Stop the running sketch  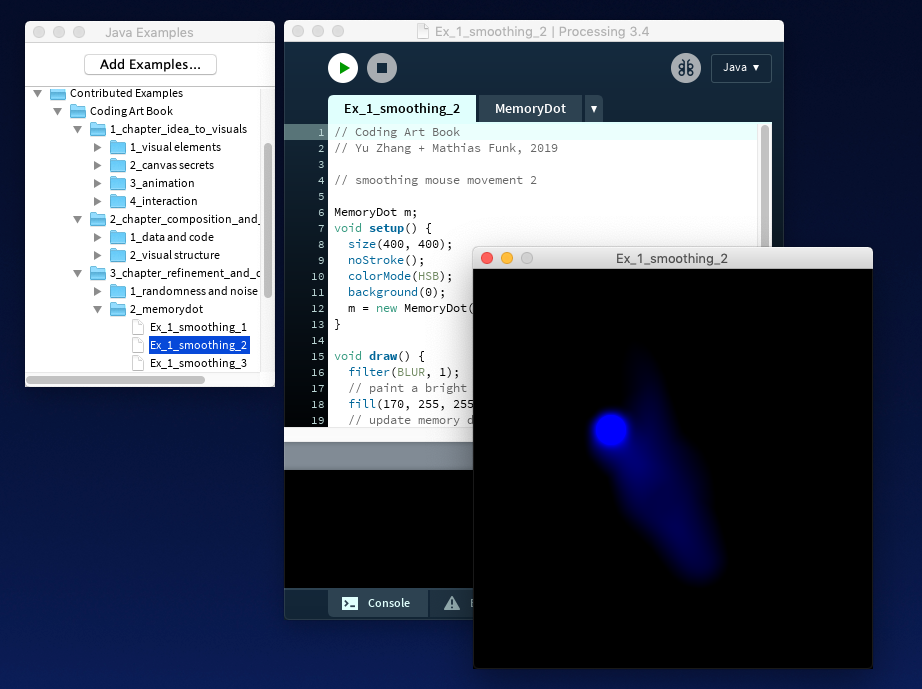coord(384,67)
